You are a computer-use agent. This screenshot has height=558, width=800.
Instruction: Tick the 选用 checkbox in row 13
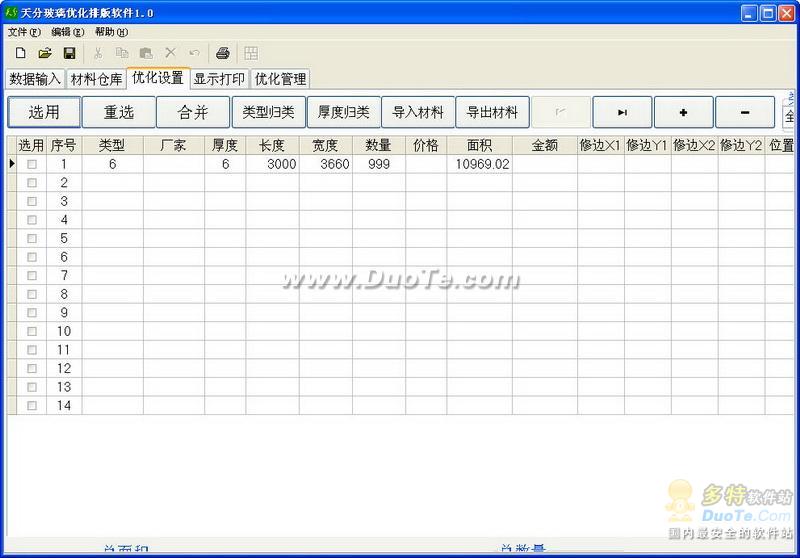[x=32, y=387]
